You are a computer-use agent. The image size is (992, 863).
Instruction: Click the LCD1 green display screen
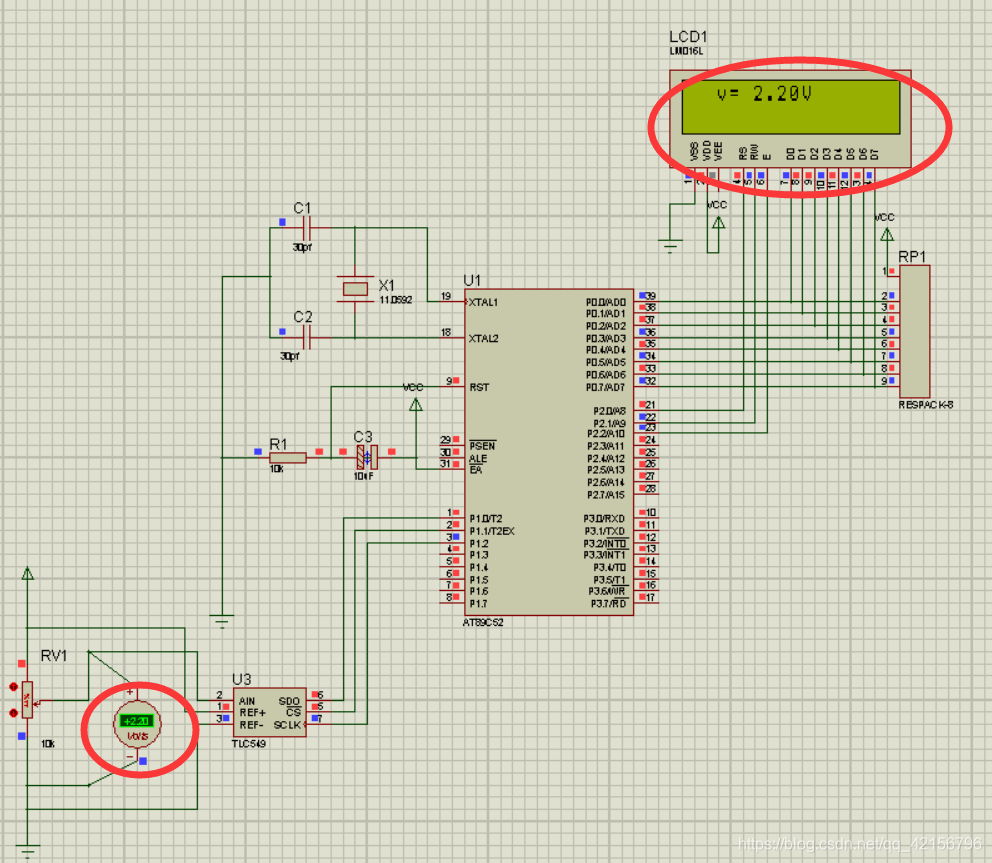point(790,106)
